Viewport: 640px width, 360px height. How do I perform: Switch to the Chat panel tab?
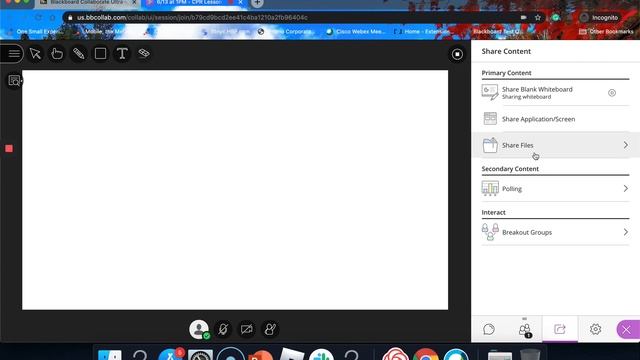pyautogui.click(x=489, y=329)
